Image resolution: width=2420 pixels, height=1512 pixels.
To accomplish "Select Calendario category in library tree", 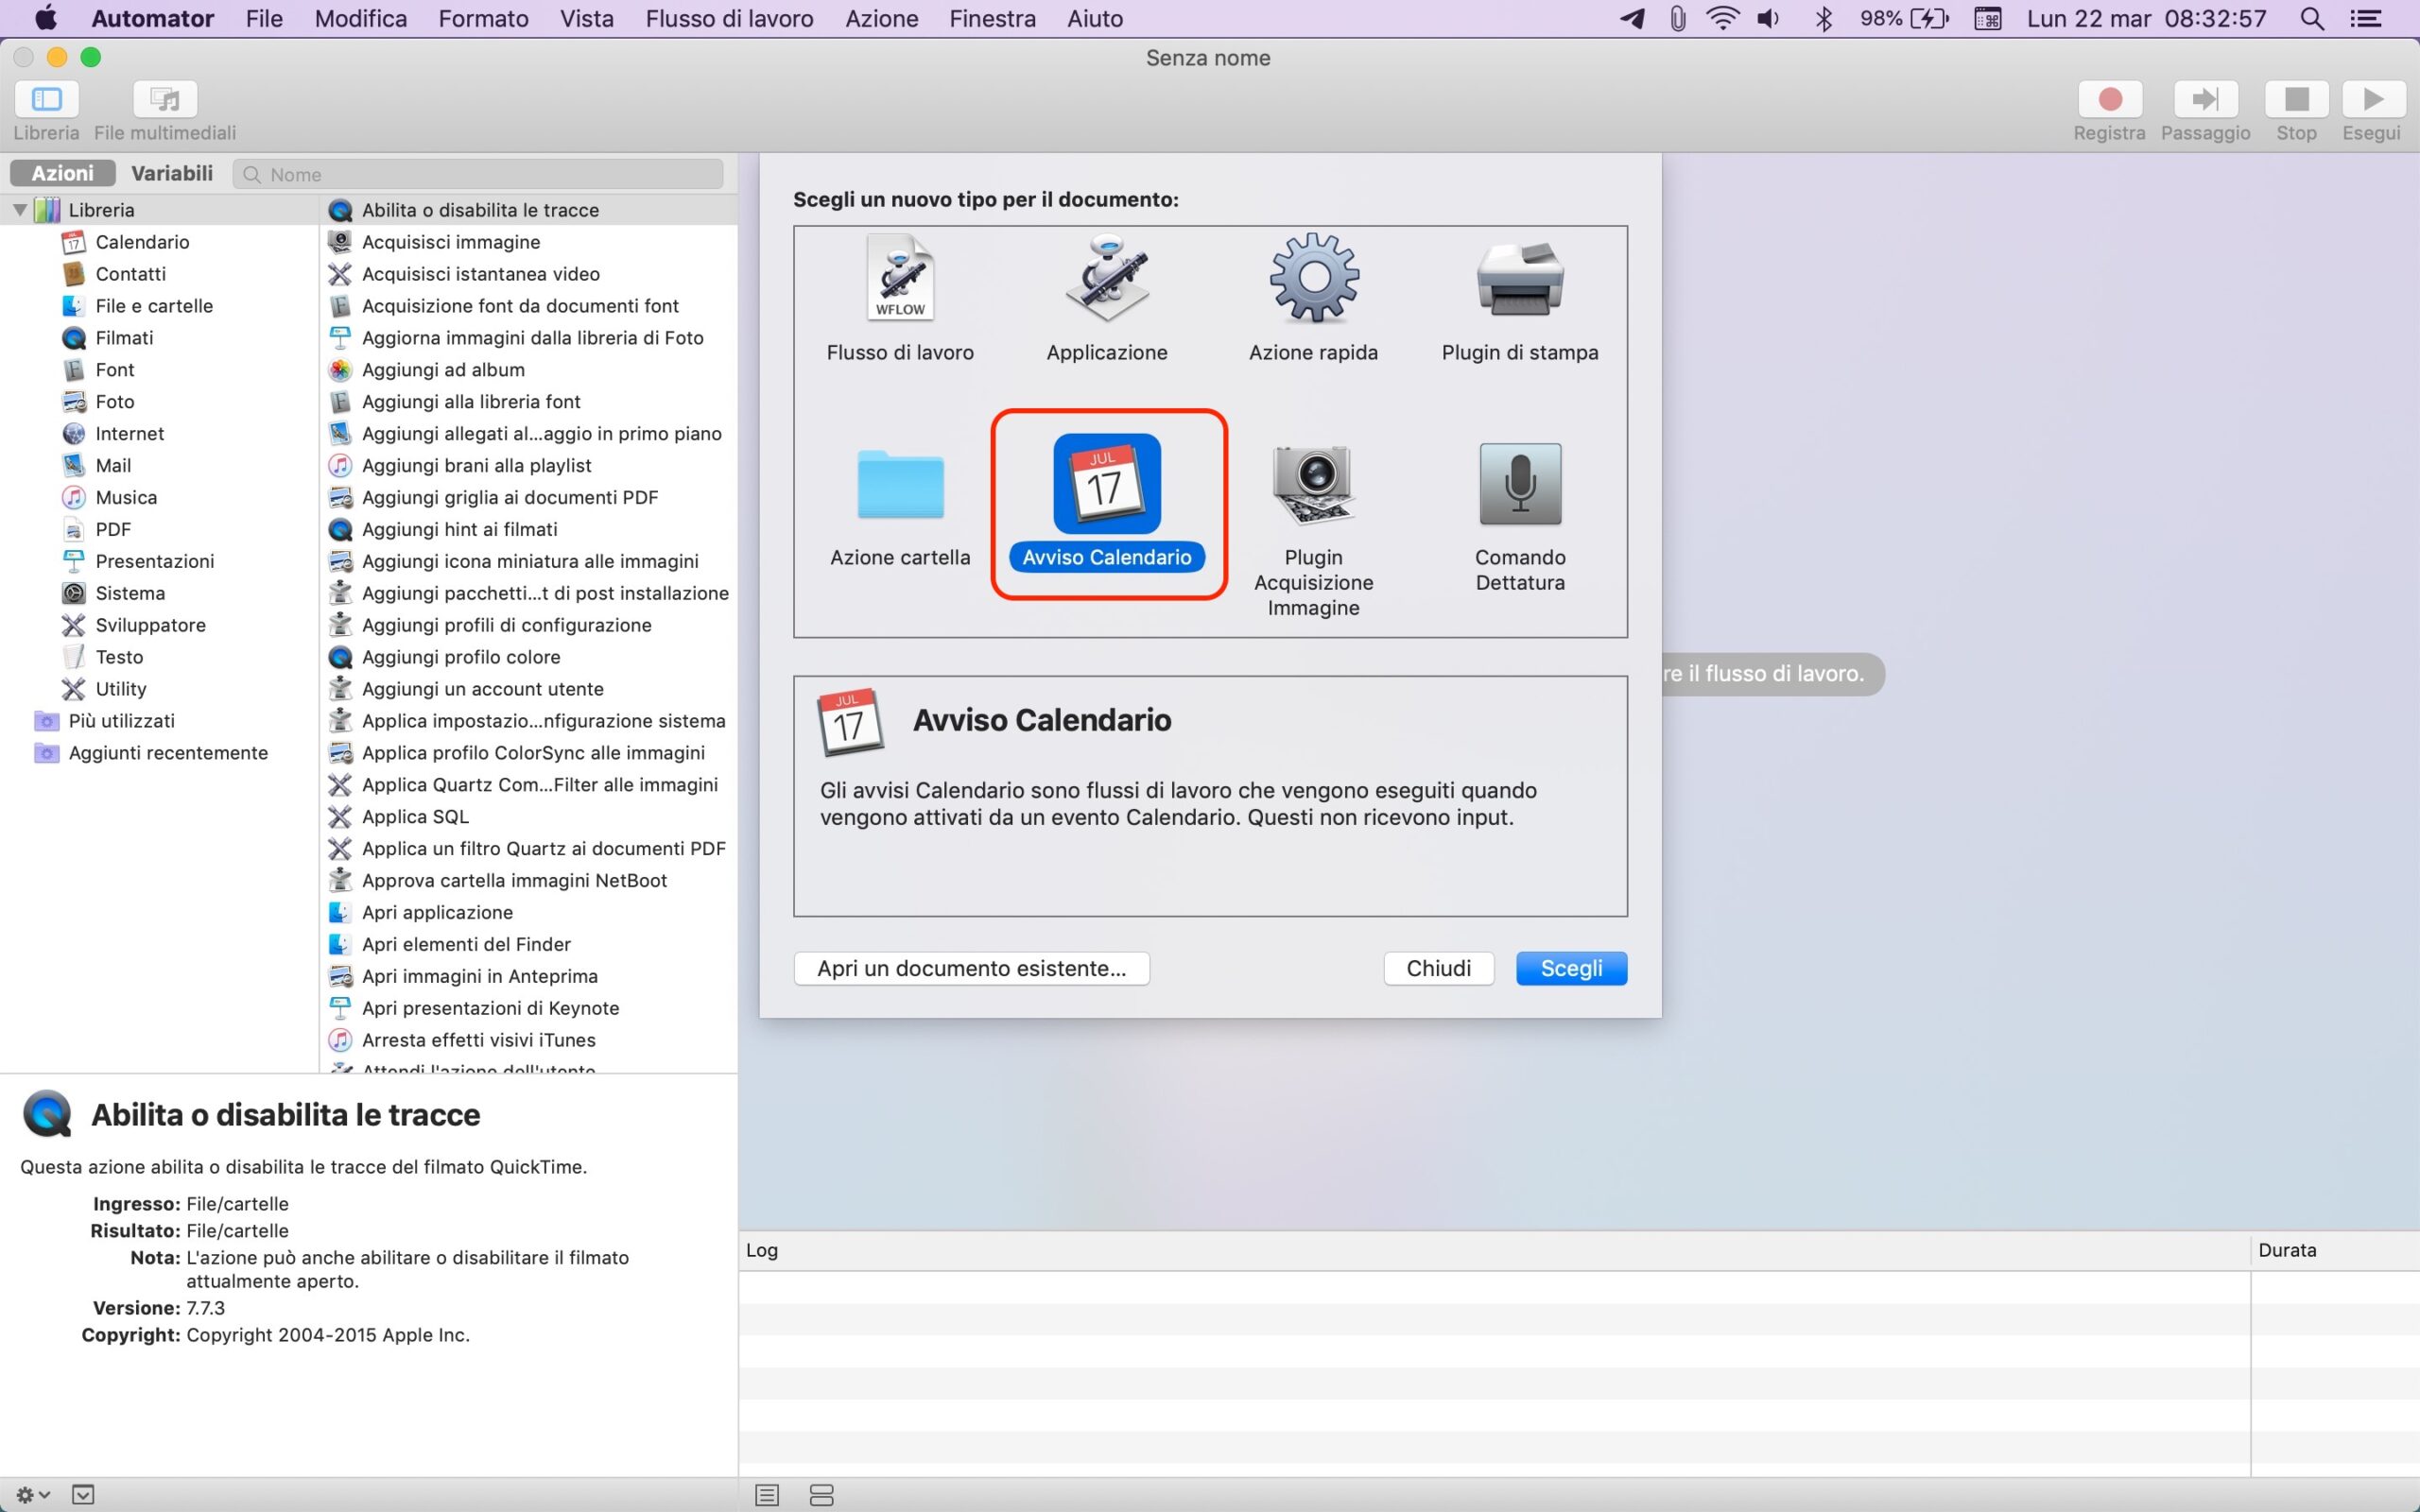I will point(142,242).
